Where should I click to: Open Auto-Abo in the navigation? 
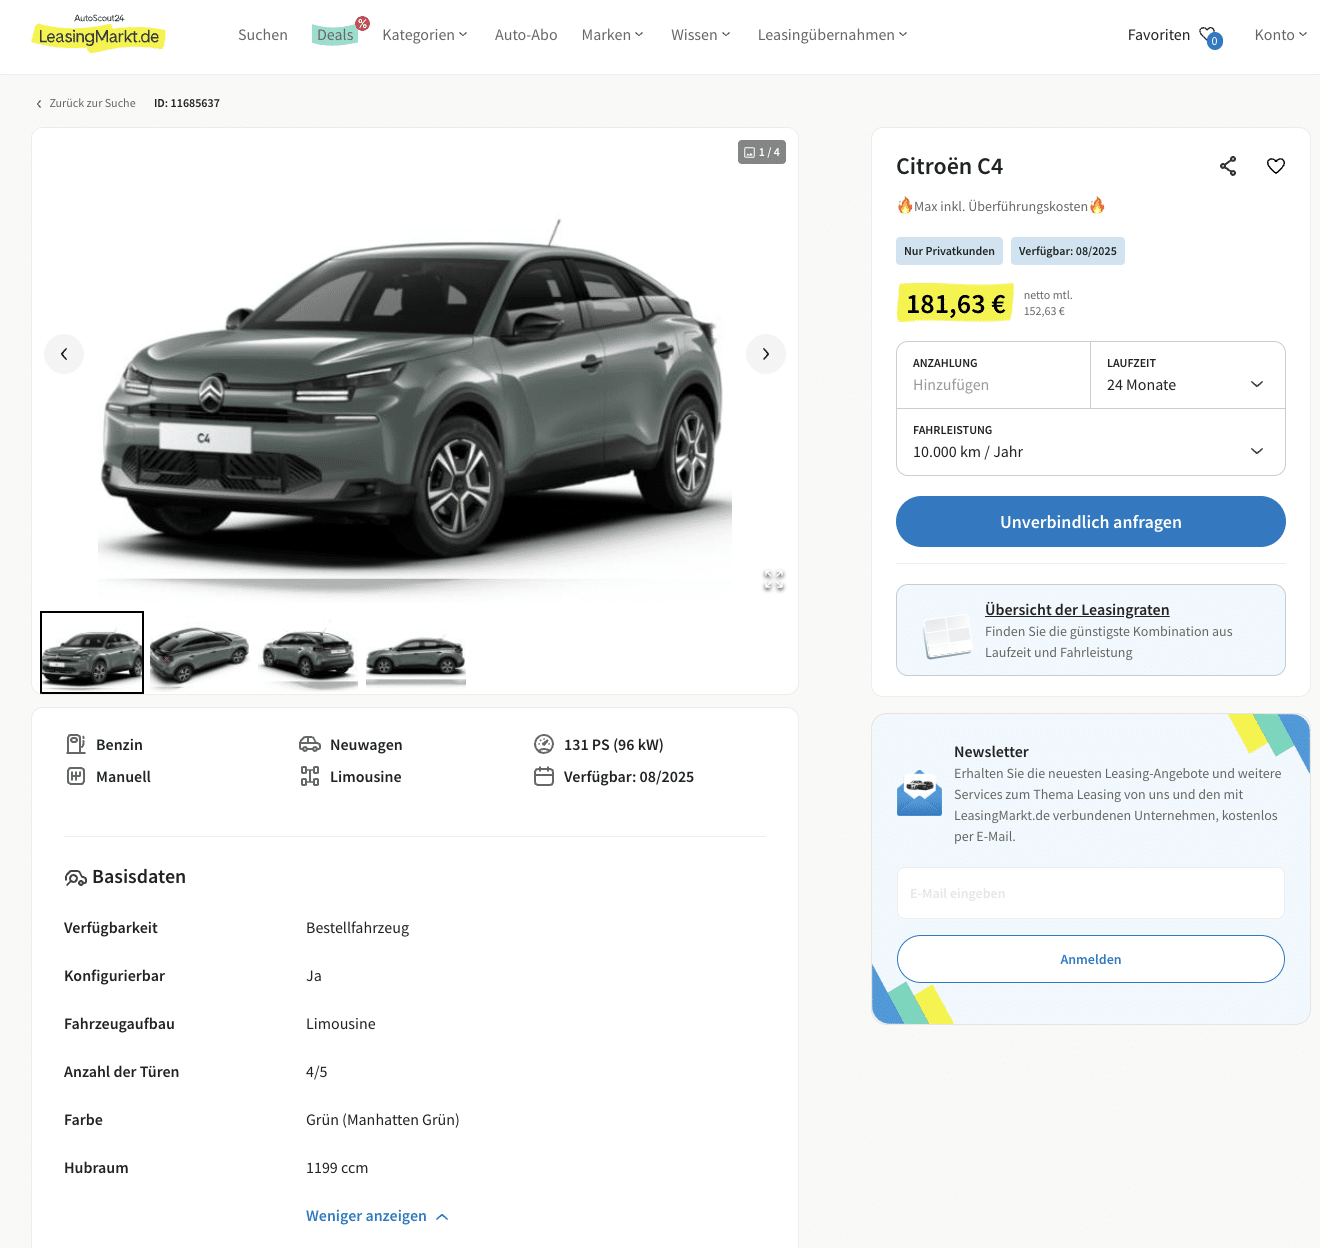(x=526, y=35)
